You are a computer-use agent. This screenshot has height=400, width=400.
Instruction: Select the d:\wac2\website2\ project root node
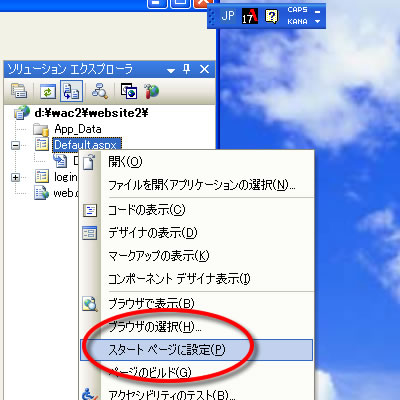click(x=91, y=113)
